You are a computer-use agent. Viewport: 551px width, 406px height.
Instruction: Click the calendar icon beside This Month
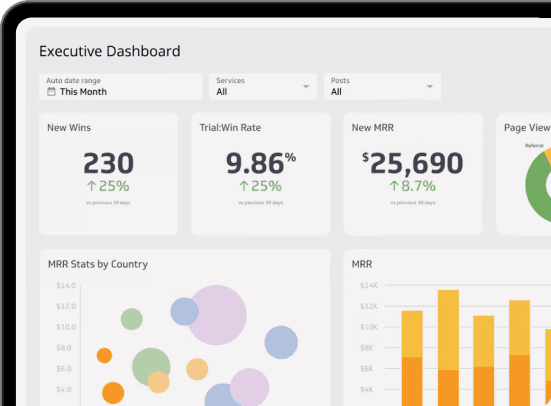(51, 92)
